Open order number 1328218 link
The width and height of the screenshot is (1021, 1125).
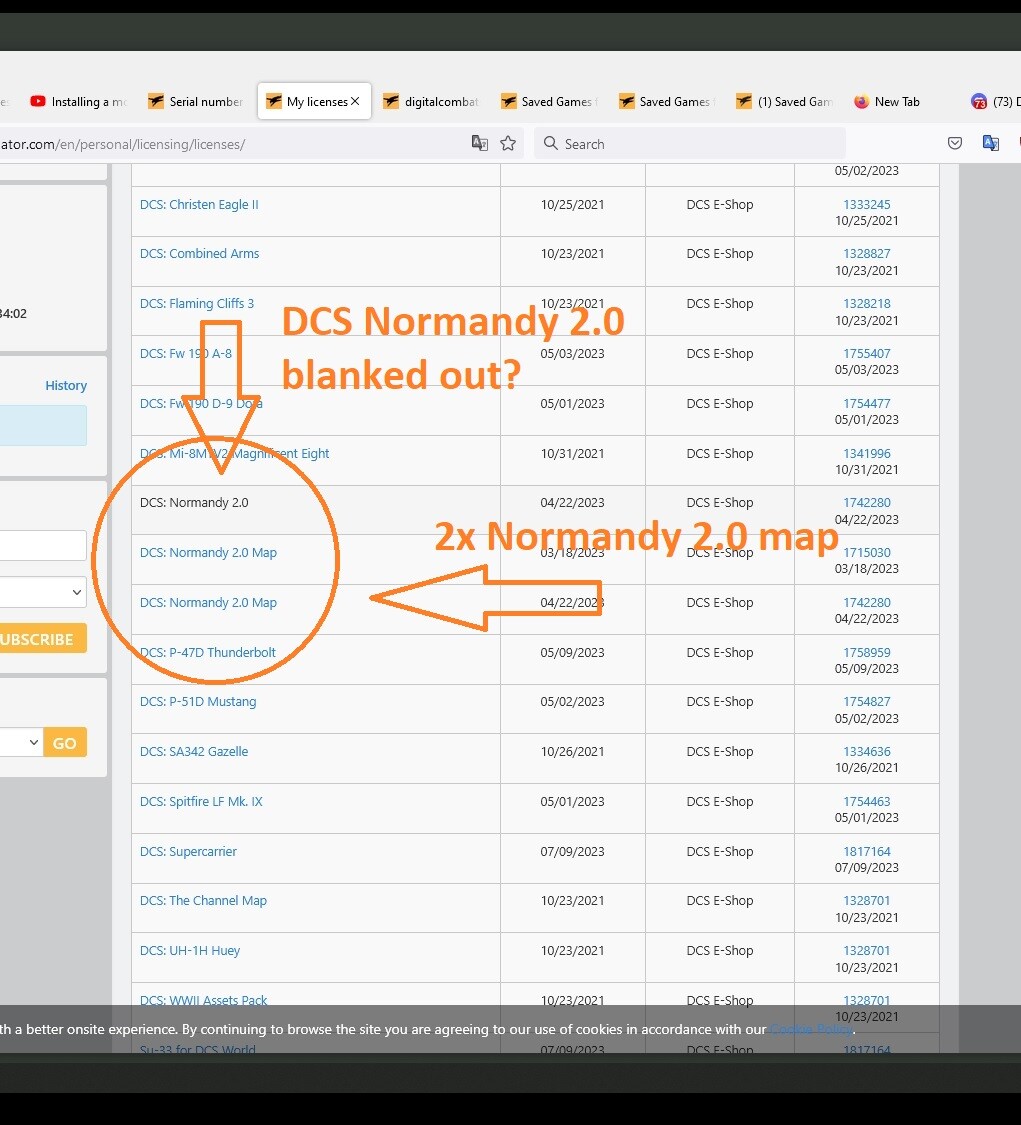[867, 303]
